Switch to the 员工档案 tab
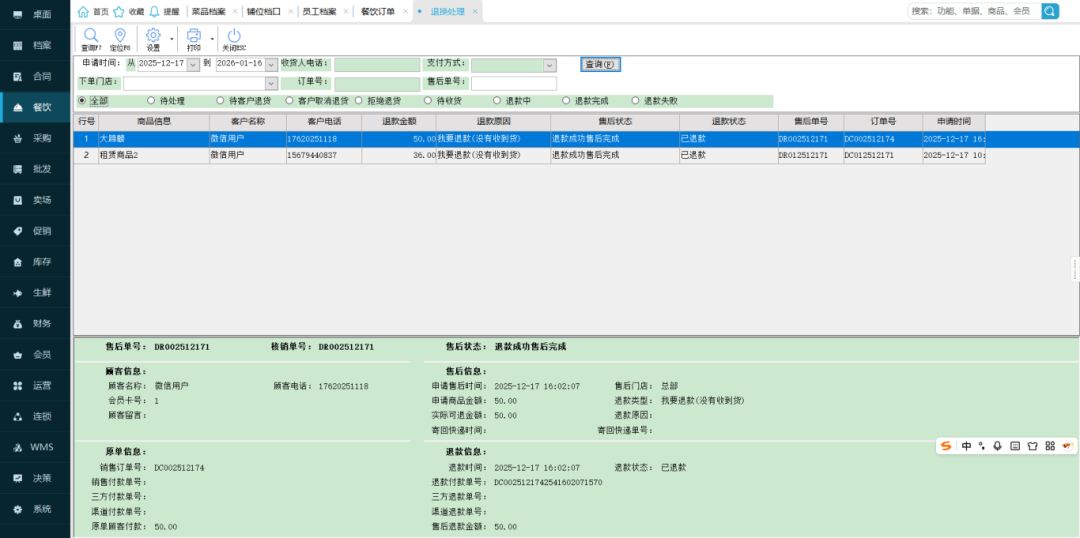Viewport: 1080px width, 538px height. [x=319, y=11]
